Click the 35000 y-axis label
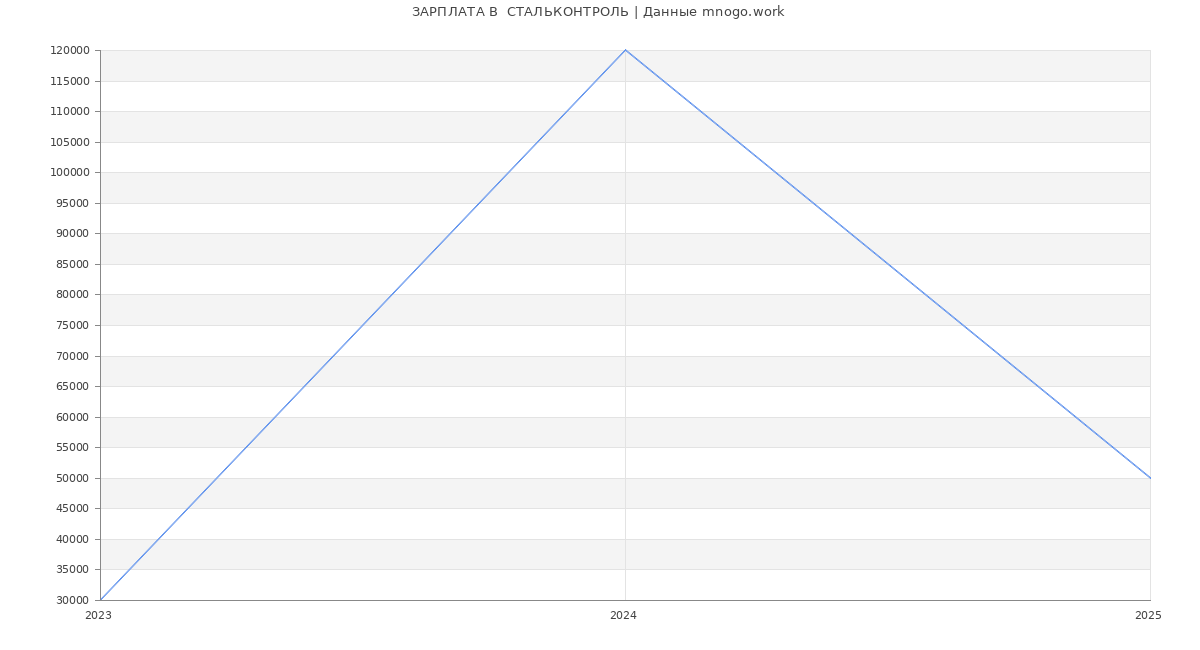 coord(73,569)
